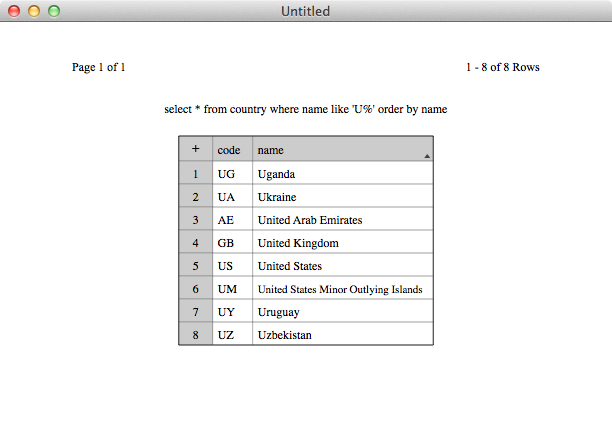Sort by the code column header

[x=233, y=149]
